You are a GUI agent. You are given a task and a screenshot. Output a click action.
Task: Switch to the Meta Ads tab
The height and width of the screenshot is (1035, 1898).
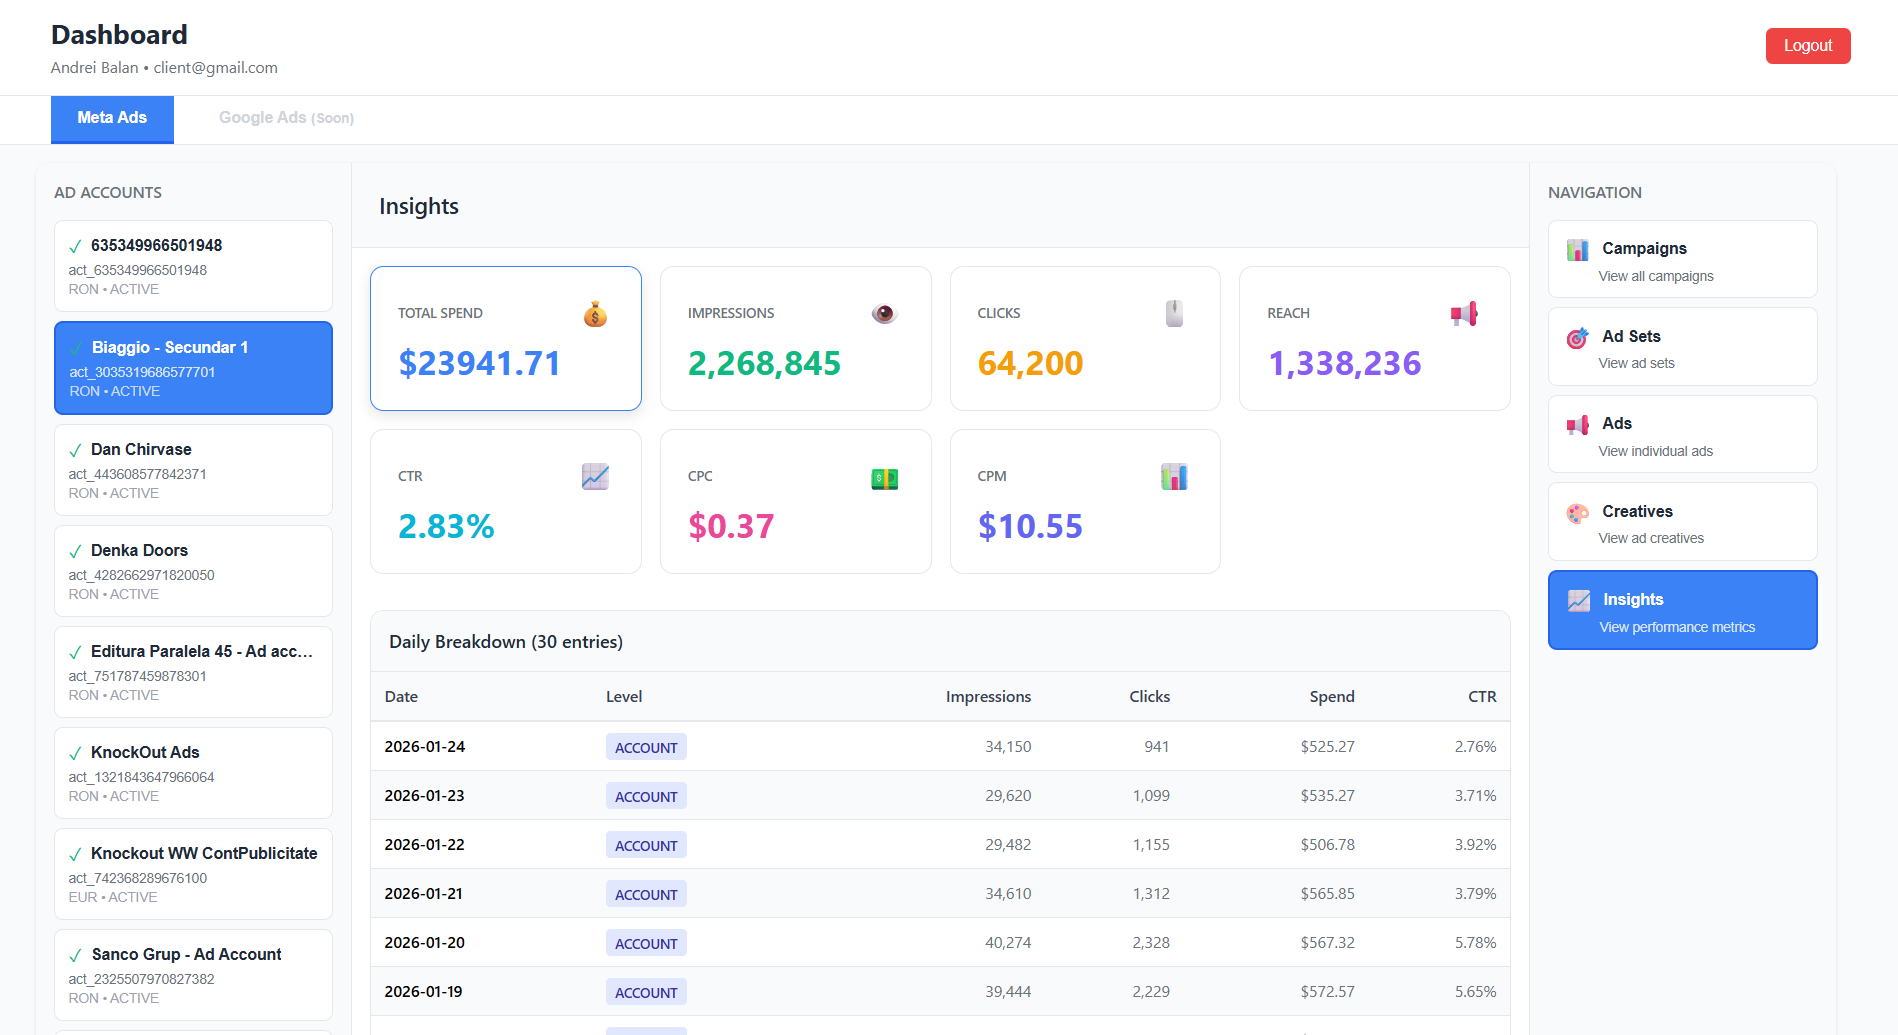tap(112, 119)
